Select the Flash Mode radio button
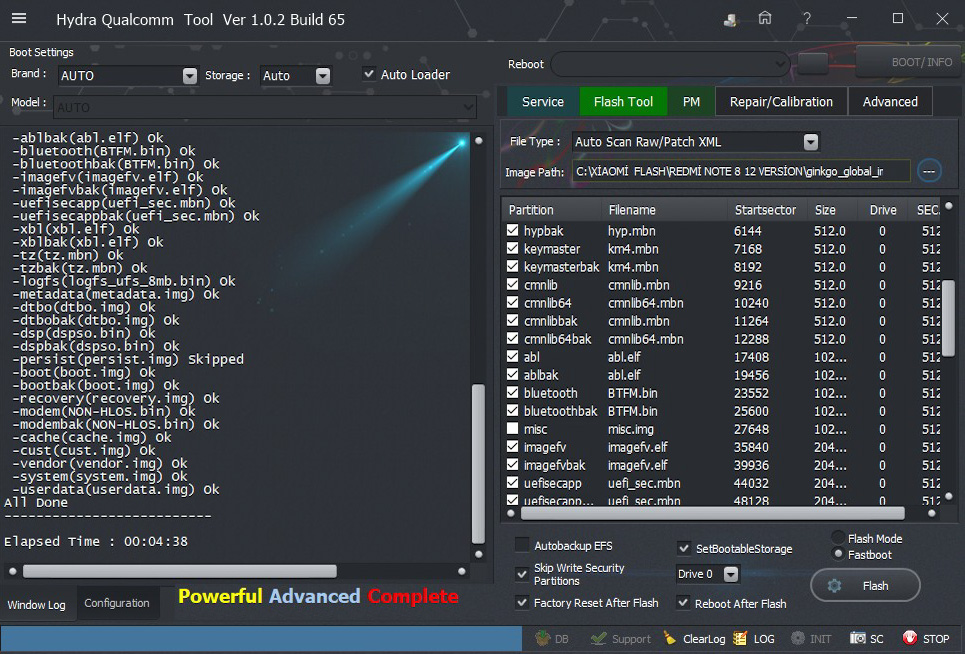The image size is (965, 654). click(x=838, y=538)
